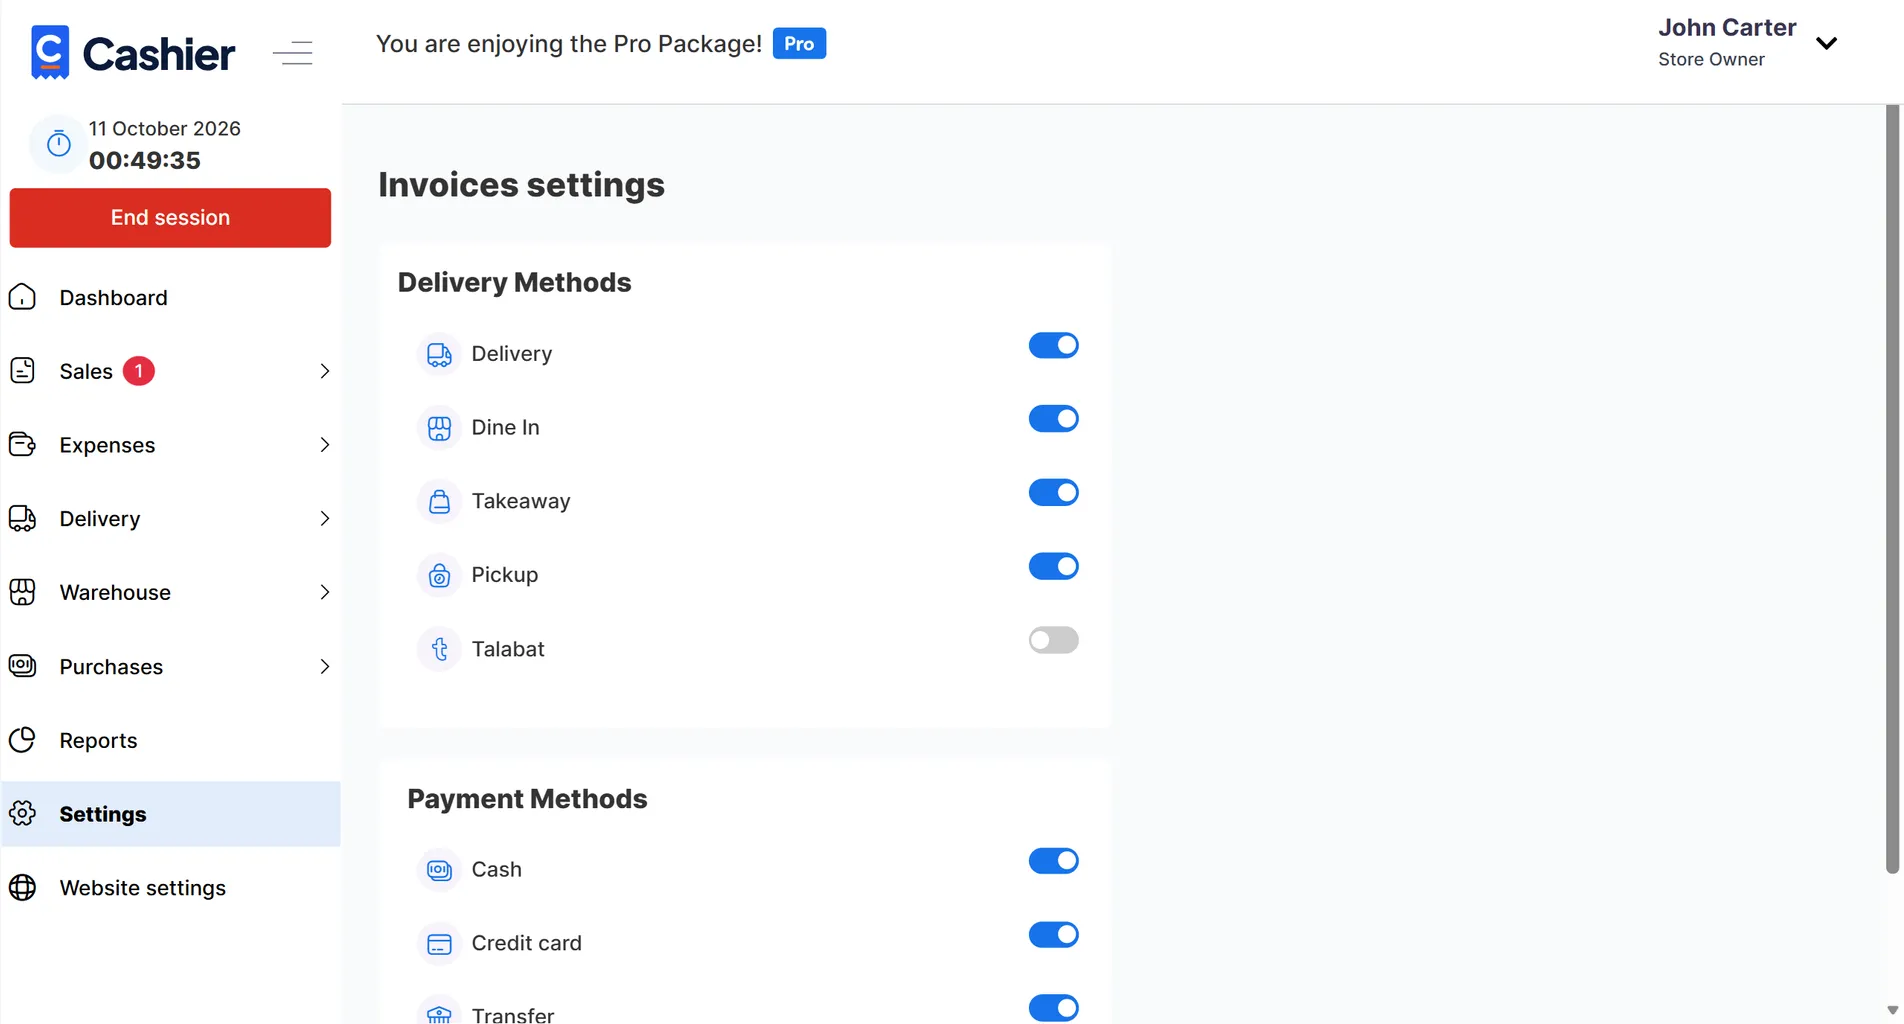Click the scrollbar down arrow
This screenshot has height=1024, width=1904.
click(x=1892, y=1010)
